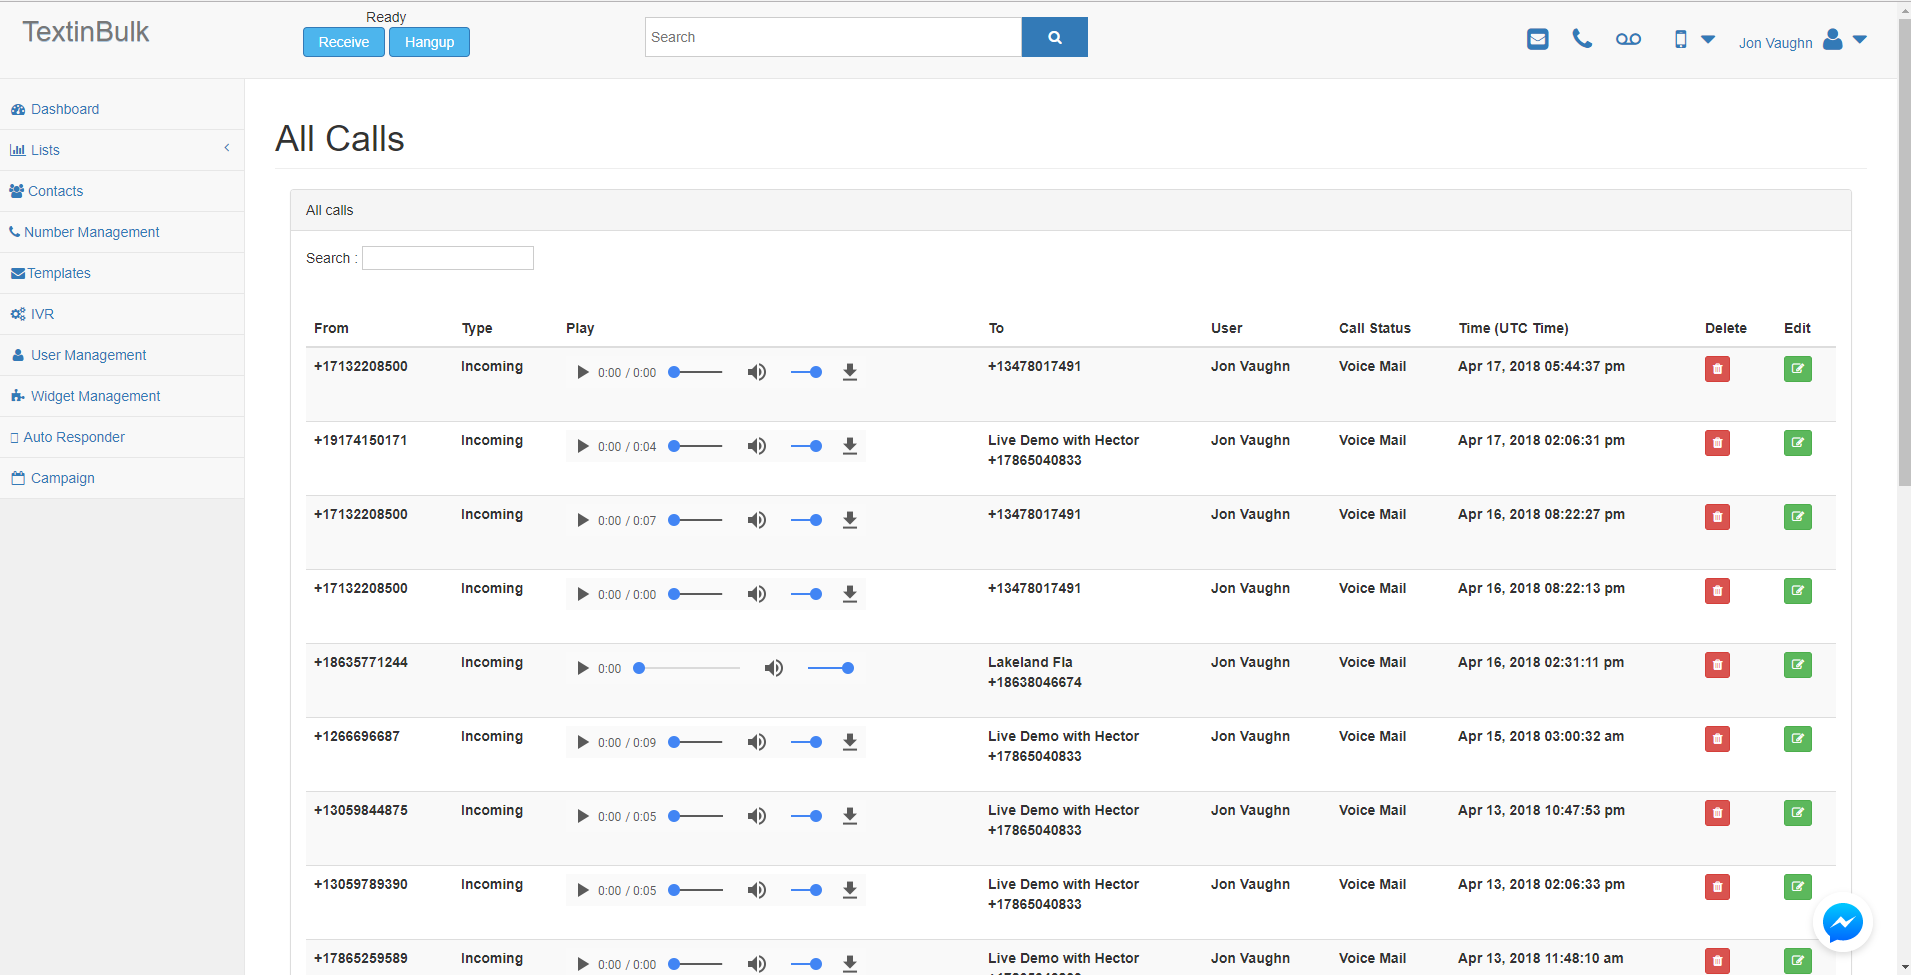Screen dimensions: 1911x975
Task: Go to Number Management in sidebar
Action: [91, 232]
